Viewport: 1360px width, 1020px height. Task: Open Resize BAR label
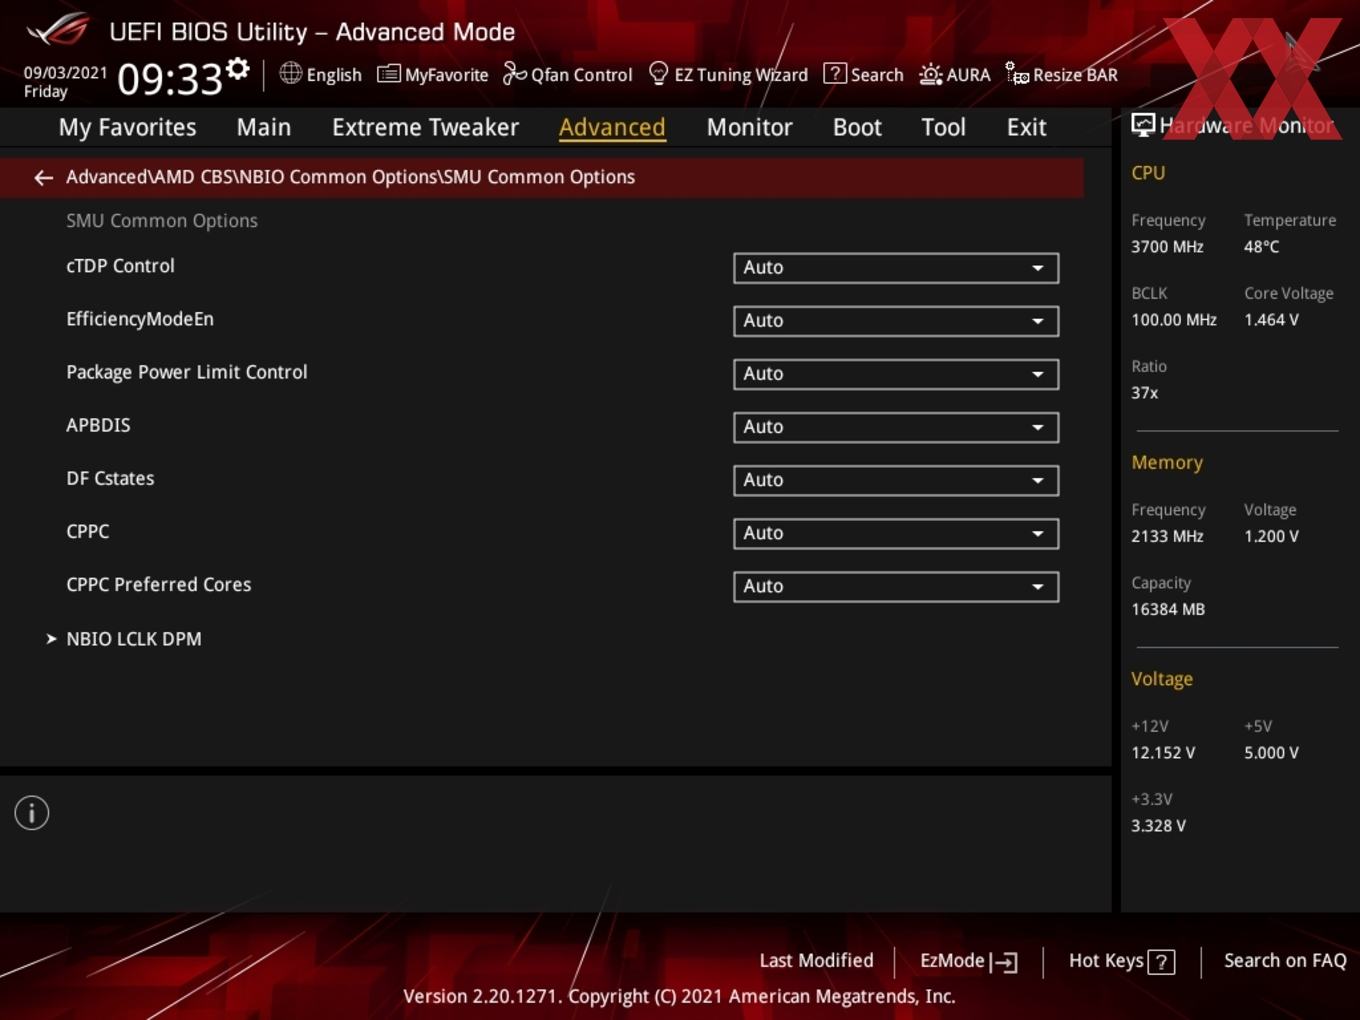point(1075,75)
